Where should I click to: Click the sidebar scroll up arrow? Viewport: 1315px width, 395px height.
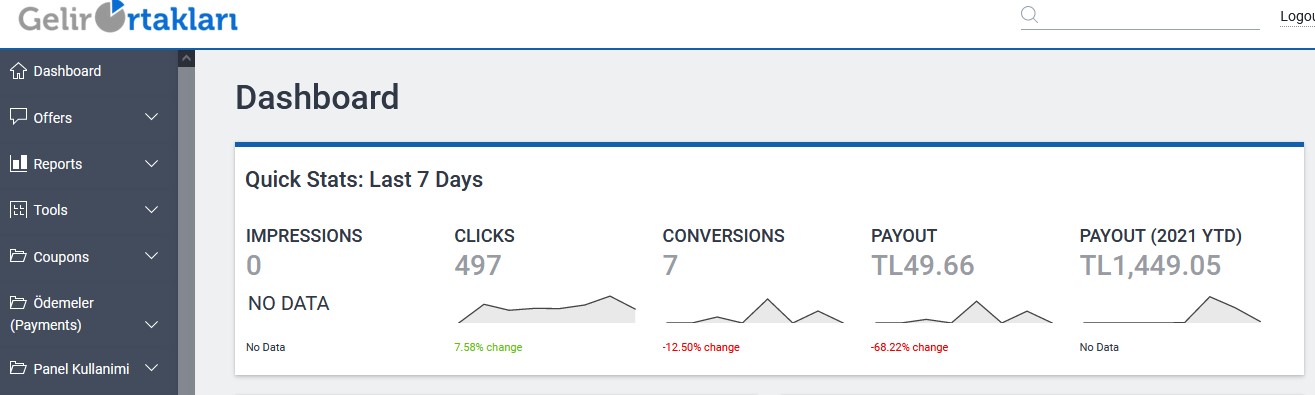186,58
